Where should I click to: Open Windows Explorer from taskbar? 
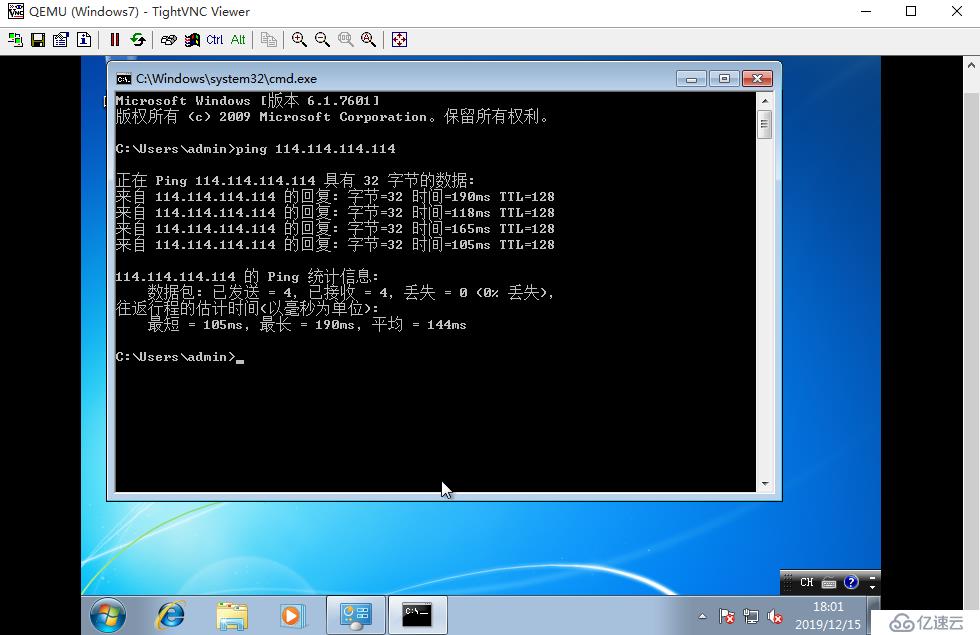point(232,616)
